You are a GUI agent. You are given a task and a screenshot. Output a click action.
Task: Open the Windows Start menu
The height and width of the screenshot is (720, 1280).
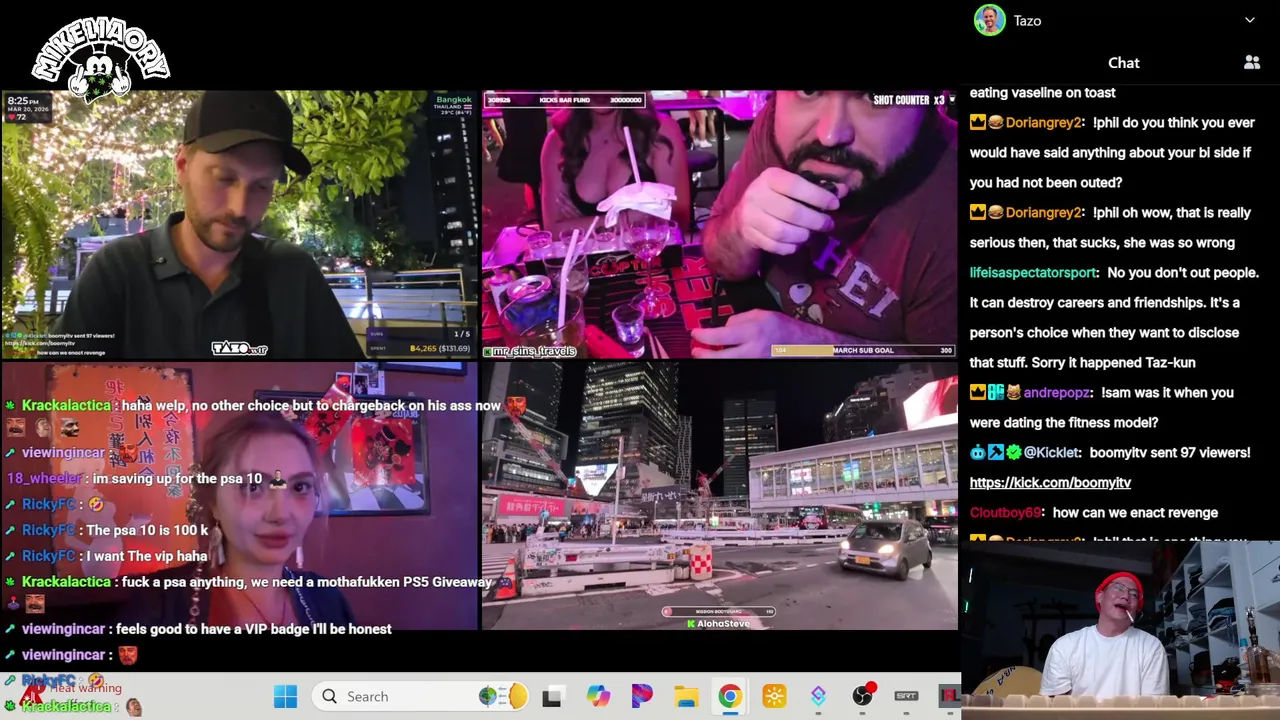tap(285, 696)
